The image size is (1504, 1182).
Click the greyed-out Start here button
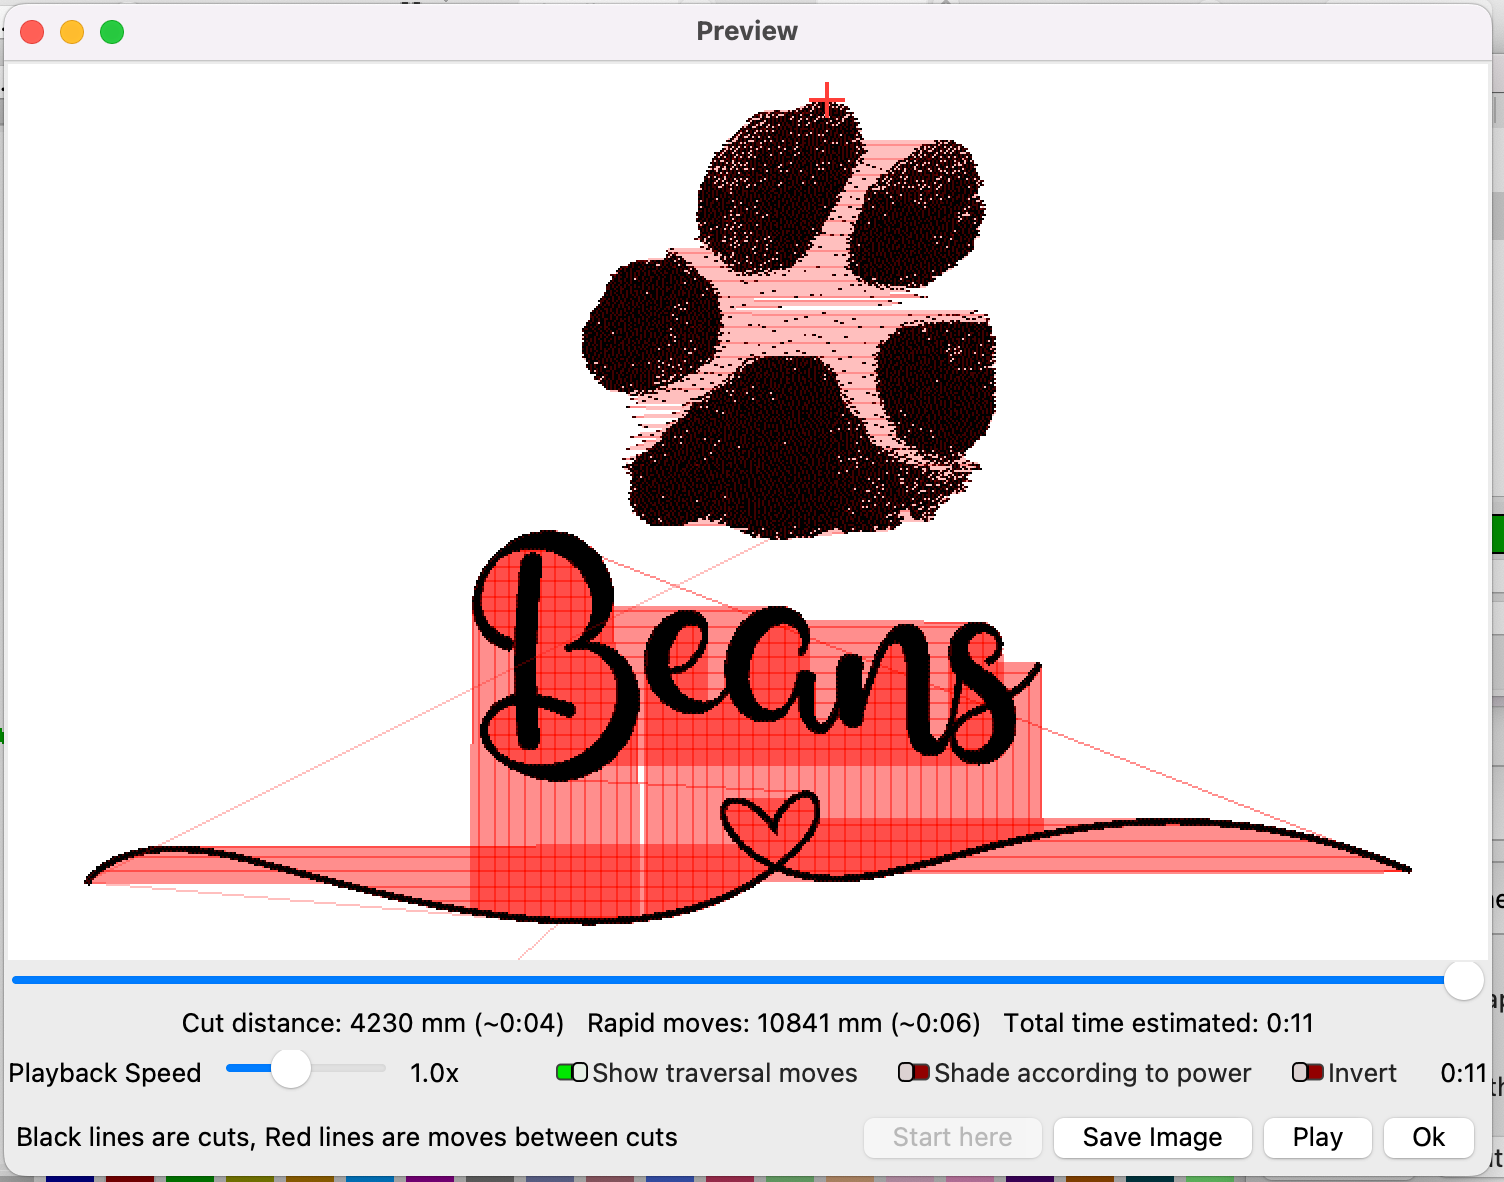click(952, 1137)
